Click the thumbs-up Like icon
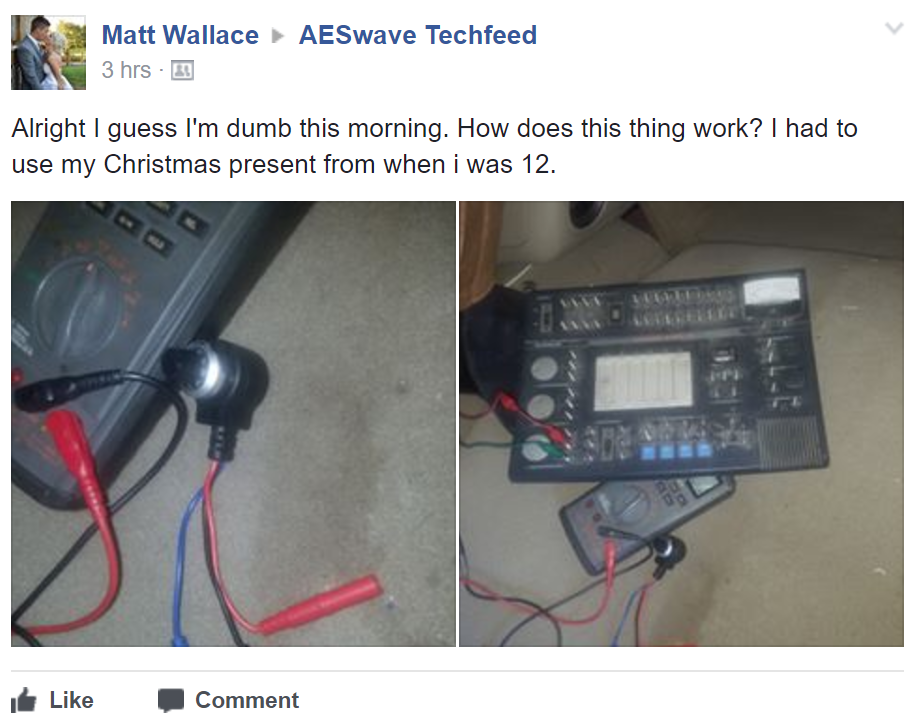Image resolution: width=915 pixels, height=724 pixels. pos(24,699)
